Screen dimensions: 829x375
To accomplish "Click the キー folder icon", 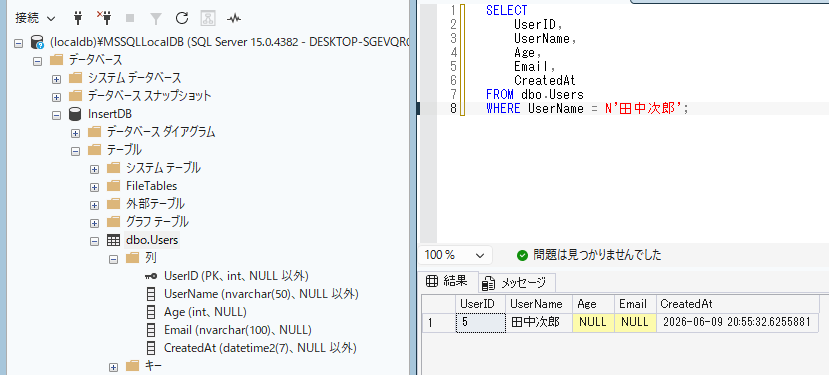I will [132, 366].
